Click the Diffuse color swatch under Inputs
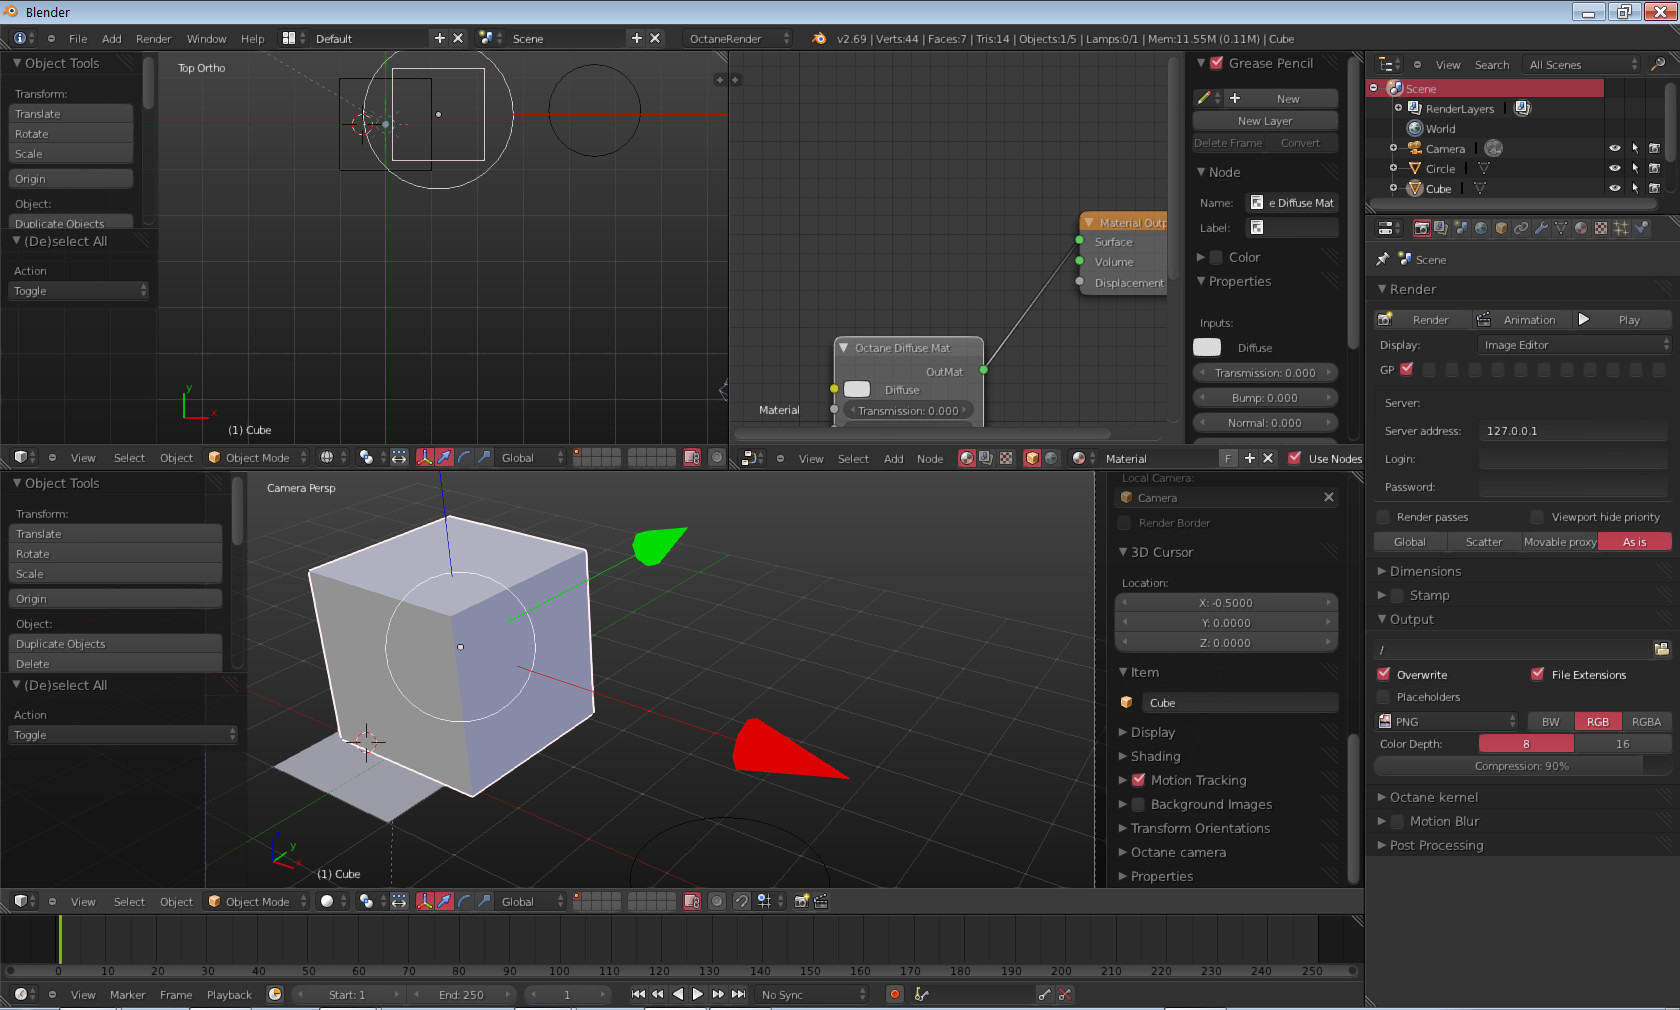 pyautogui.click(x=1207, y=347)
